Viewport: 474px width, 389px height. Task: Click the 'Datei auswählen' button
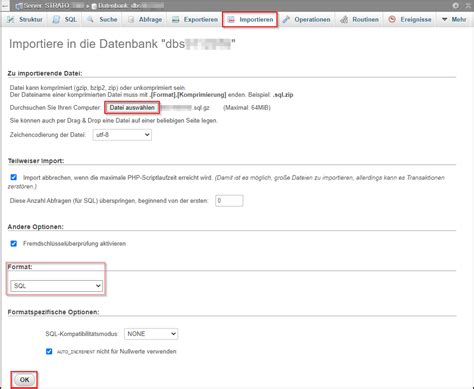click(x=132, y=108)
